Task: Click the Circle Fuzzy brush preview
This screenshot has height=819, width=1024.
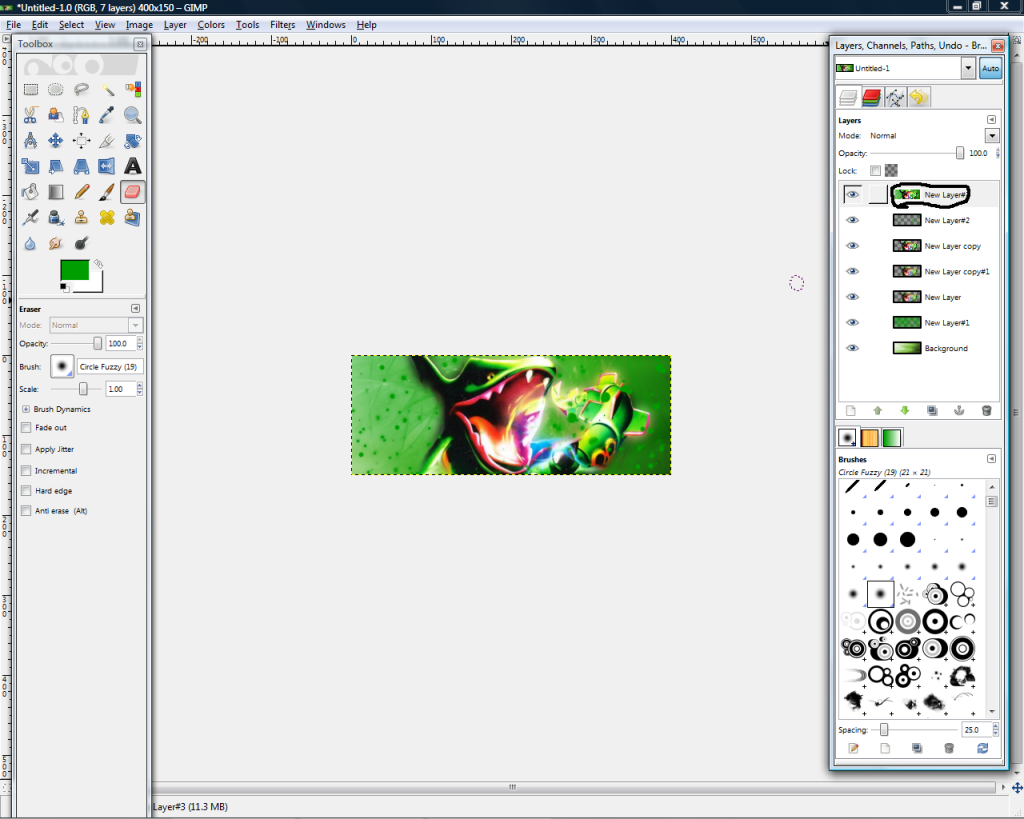Action: click(62, 366)
